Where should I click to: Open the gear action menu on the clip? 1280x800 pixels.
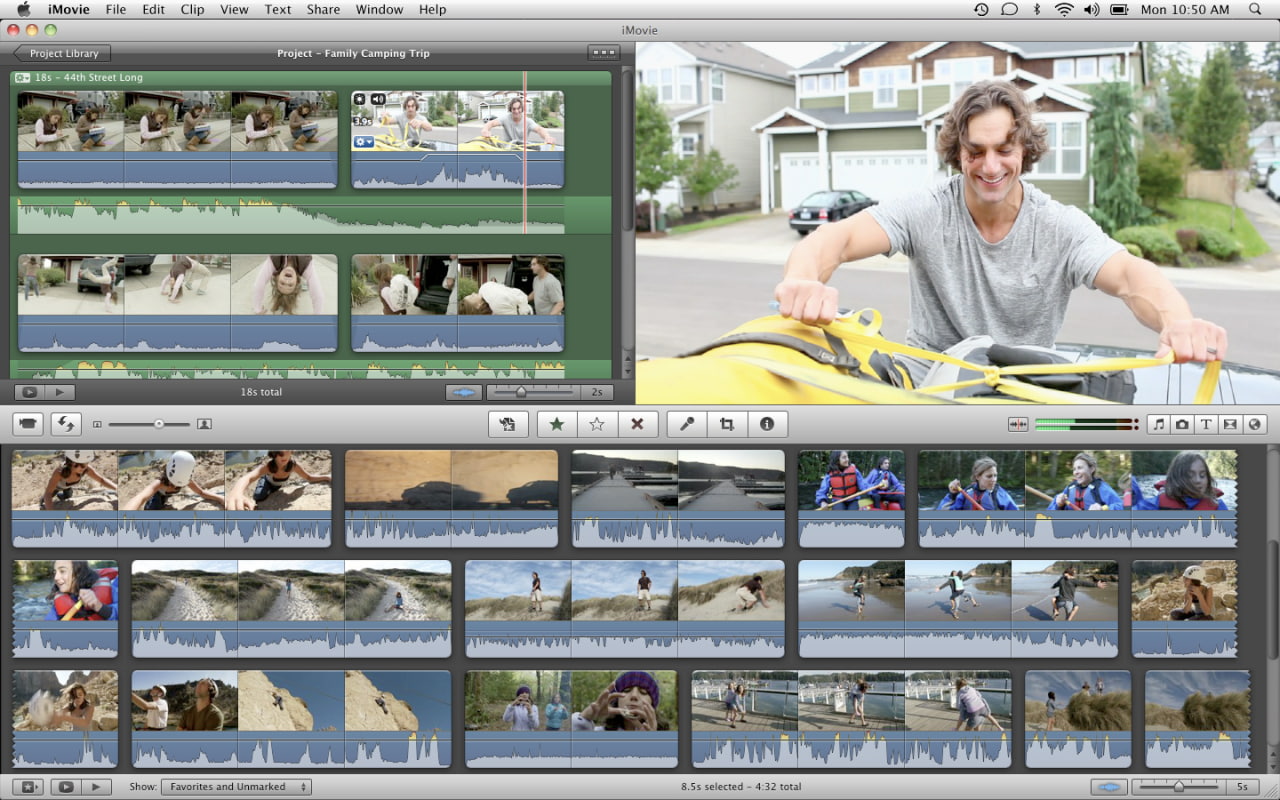[x=364, y=142]
